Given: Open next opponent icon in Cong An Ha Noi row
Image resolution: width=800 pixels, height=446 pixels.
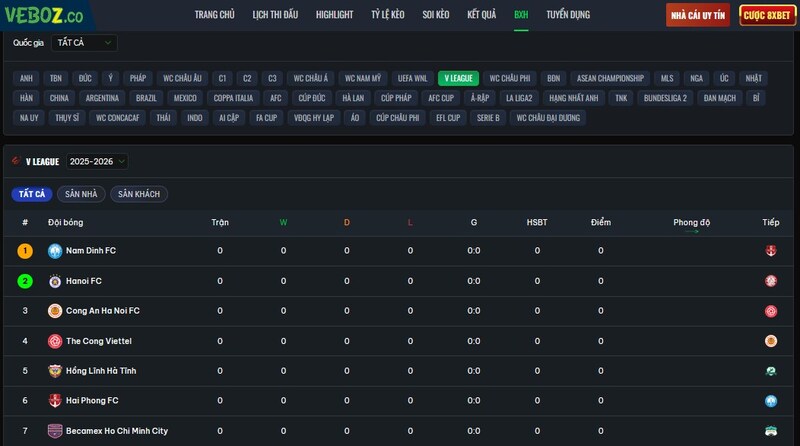Looking at the screenshot, I should pos(770,311).
